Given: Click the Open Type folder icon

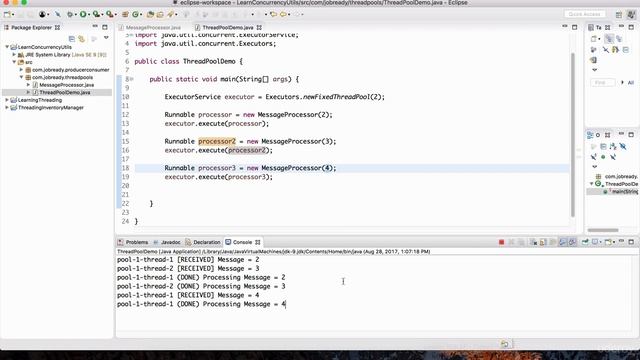Looking at the screenshot, I should coord(150,14).
